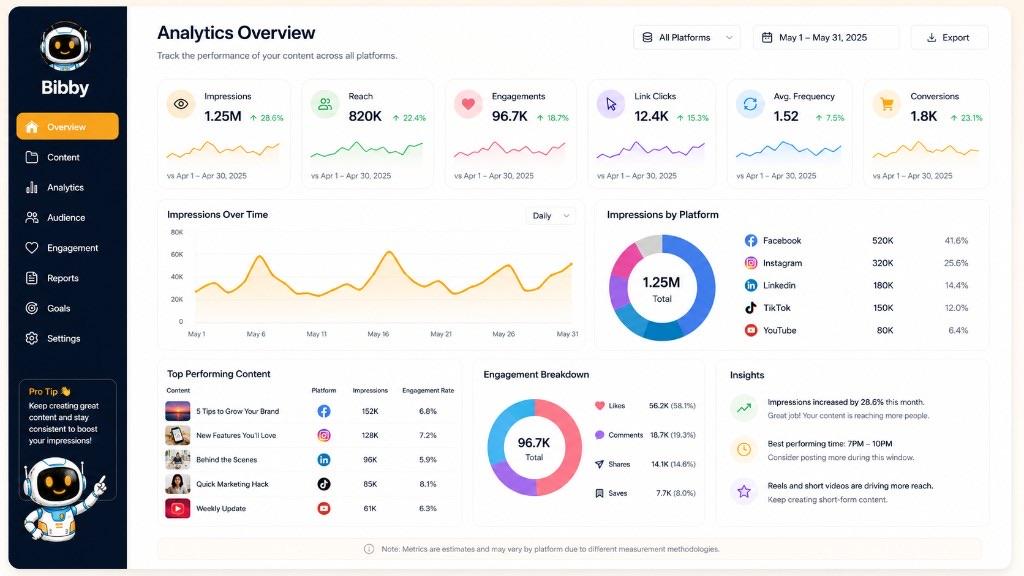The height and width of the screenshot is (576, 1024).
Task: Click the Content folder icon in sidebar
Action: tap(31, 157)
